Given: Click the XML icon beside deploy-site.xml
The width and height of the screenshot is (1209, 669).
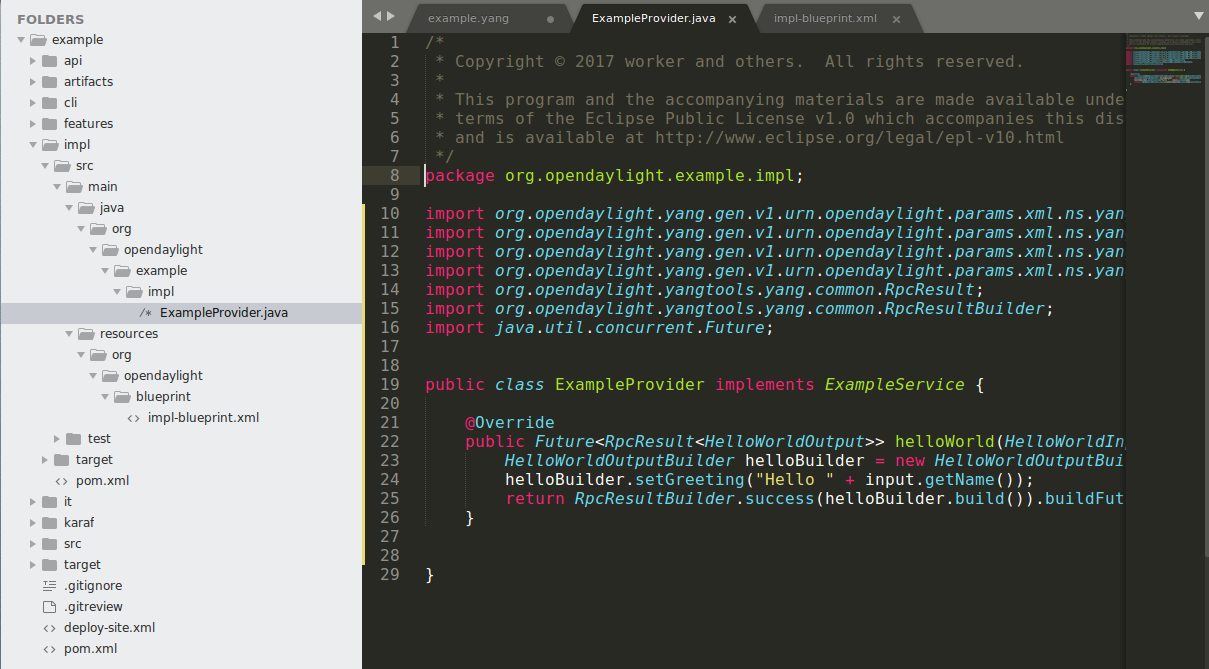Looking at the screenshot, I should click(x=49, y=628).
